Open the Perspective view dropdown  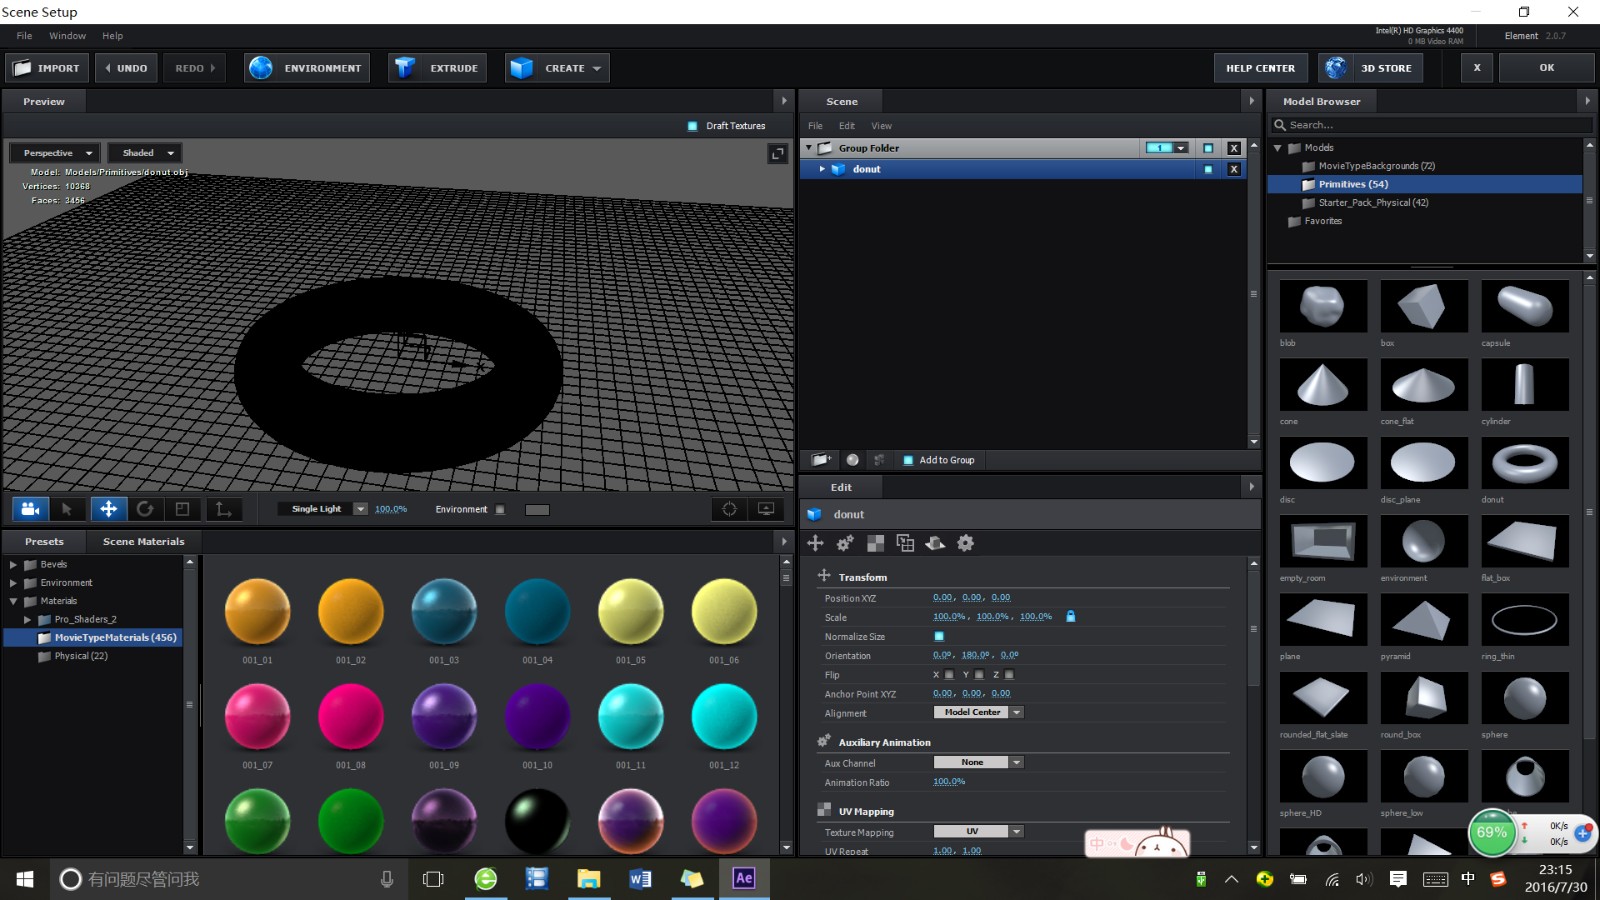click(x=53, y=152)
